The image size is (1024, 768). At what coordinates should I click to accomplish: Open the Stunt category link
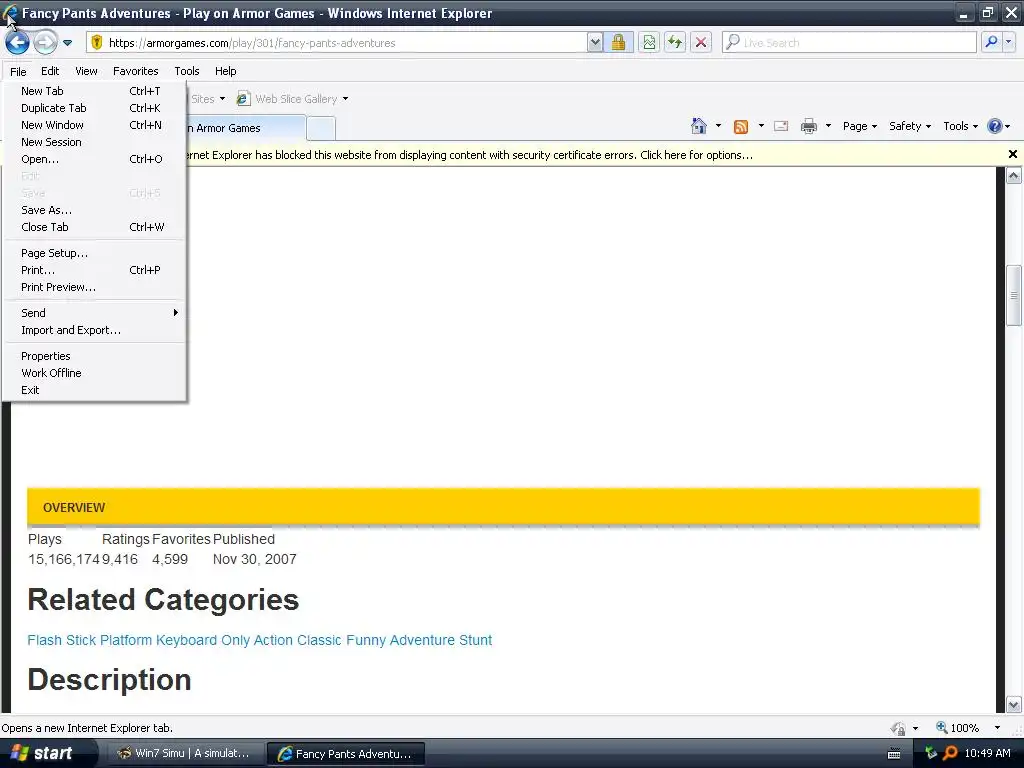click(x=475, y=640)
